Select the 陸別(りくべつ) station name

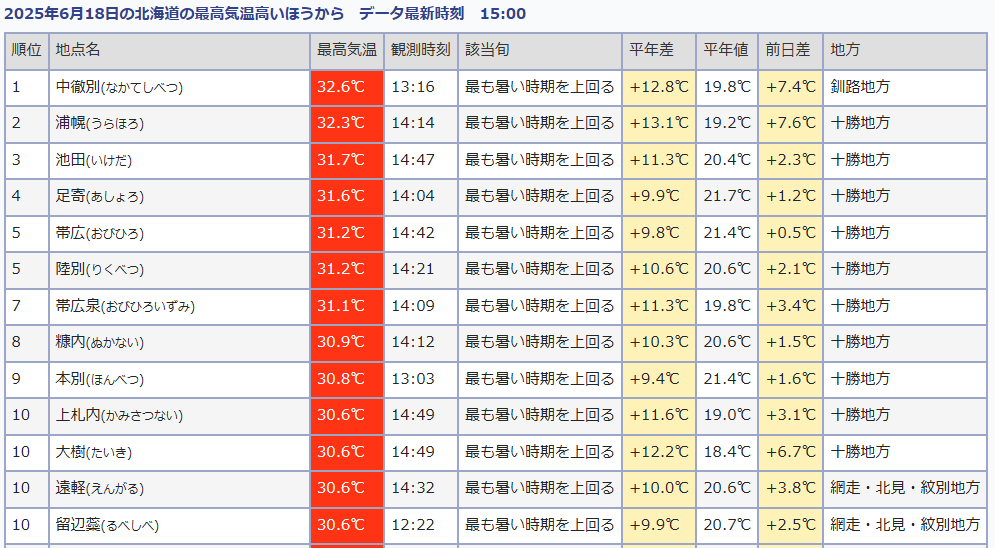(x=100, y=269)
